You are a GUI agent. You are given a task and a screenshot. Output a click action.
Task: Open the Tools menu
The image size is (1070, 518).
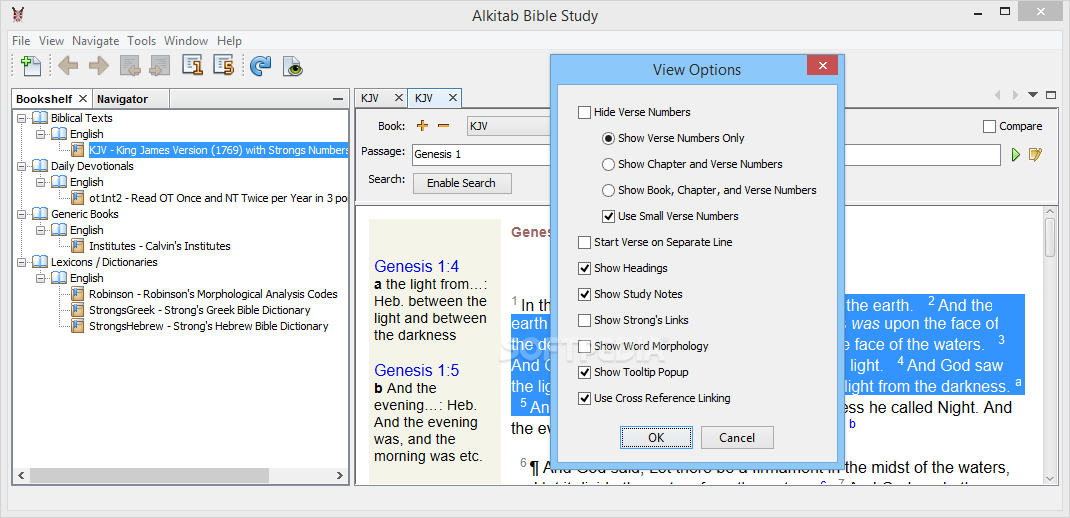click(141, 41)
